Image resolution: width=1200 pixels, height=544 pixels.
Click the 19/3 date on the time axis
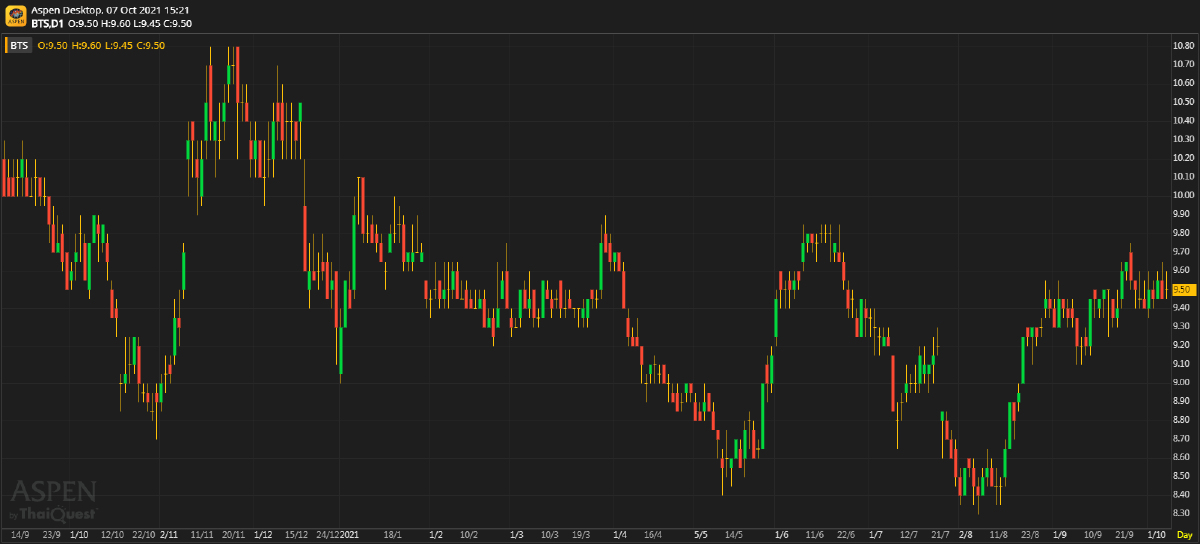click(579, 535)
